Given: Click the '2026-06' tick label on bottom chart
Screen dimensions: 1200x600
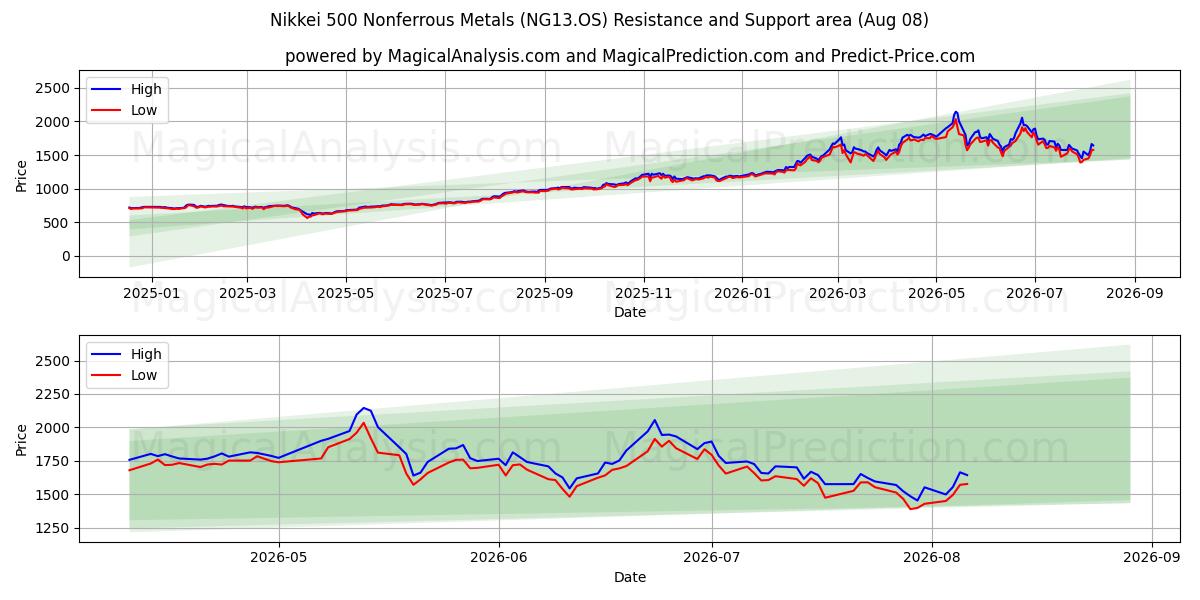Looking at the screenshot, I should coord(499,559).
